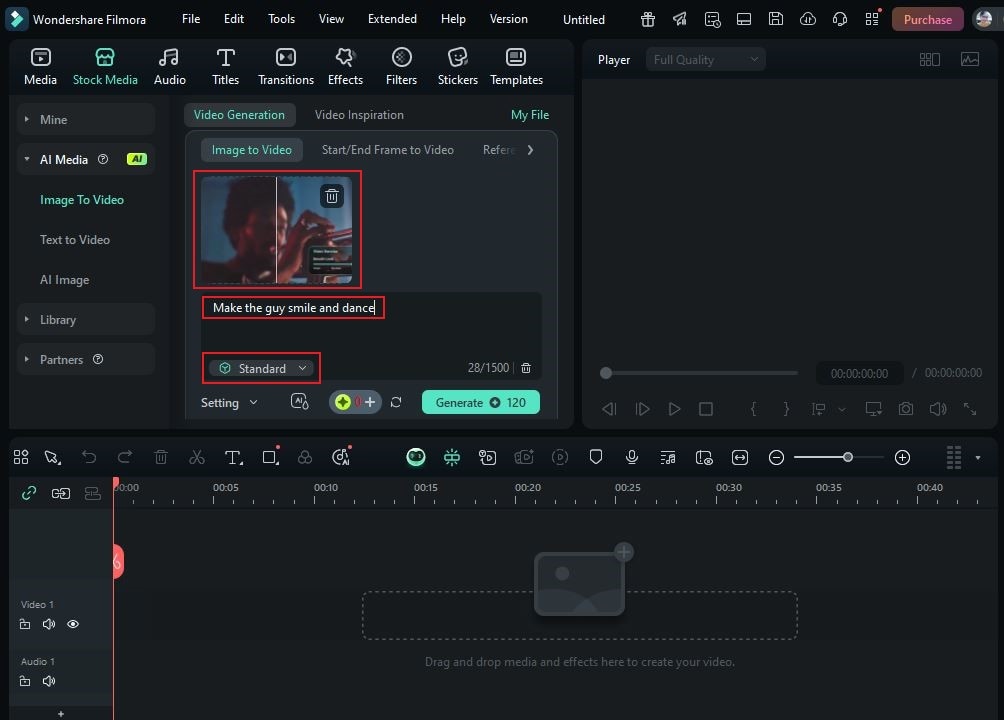Open My File link

click(530, 115)
